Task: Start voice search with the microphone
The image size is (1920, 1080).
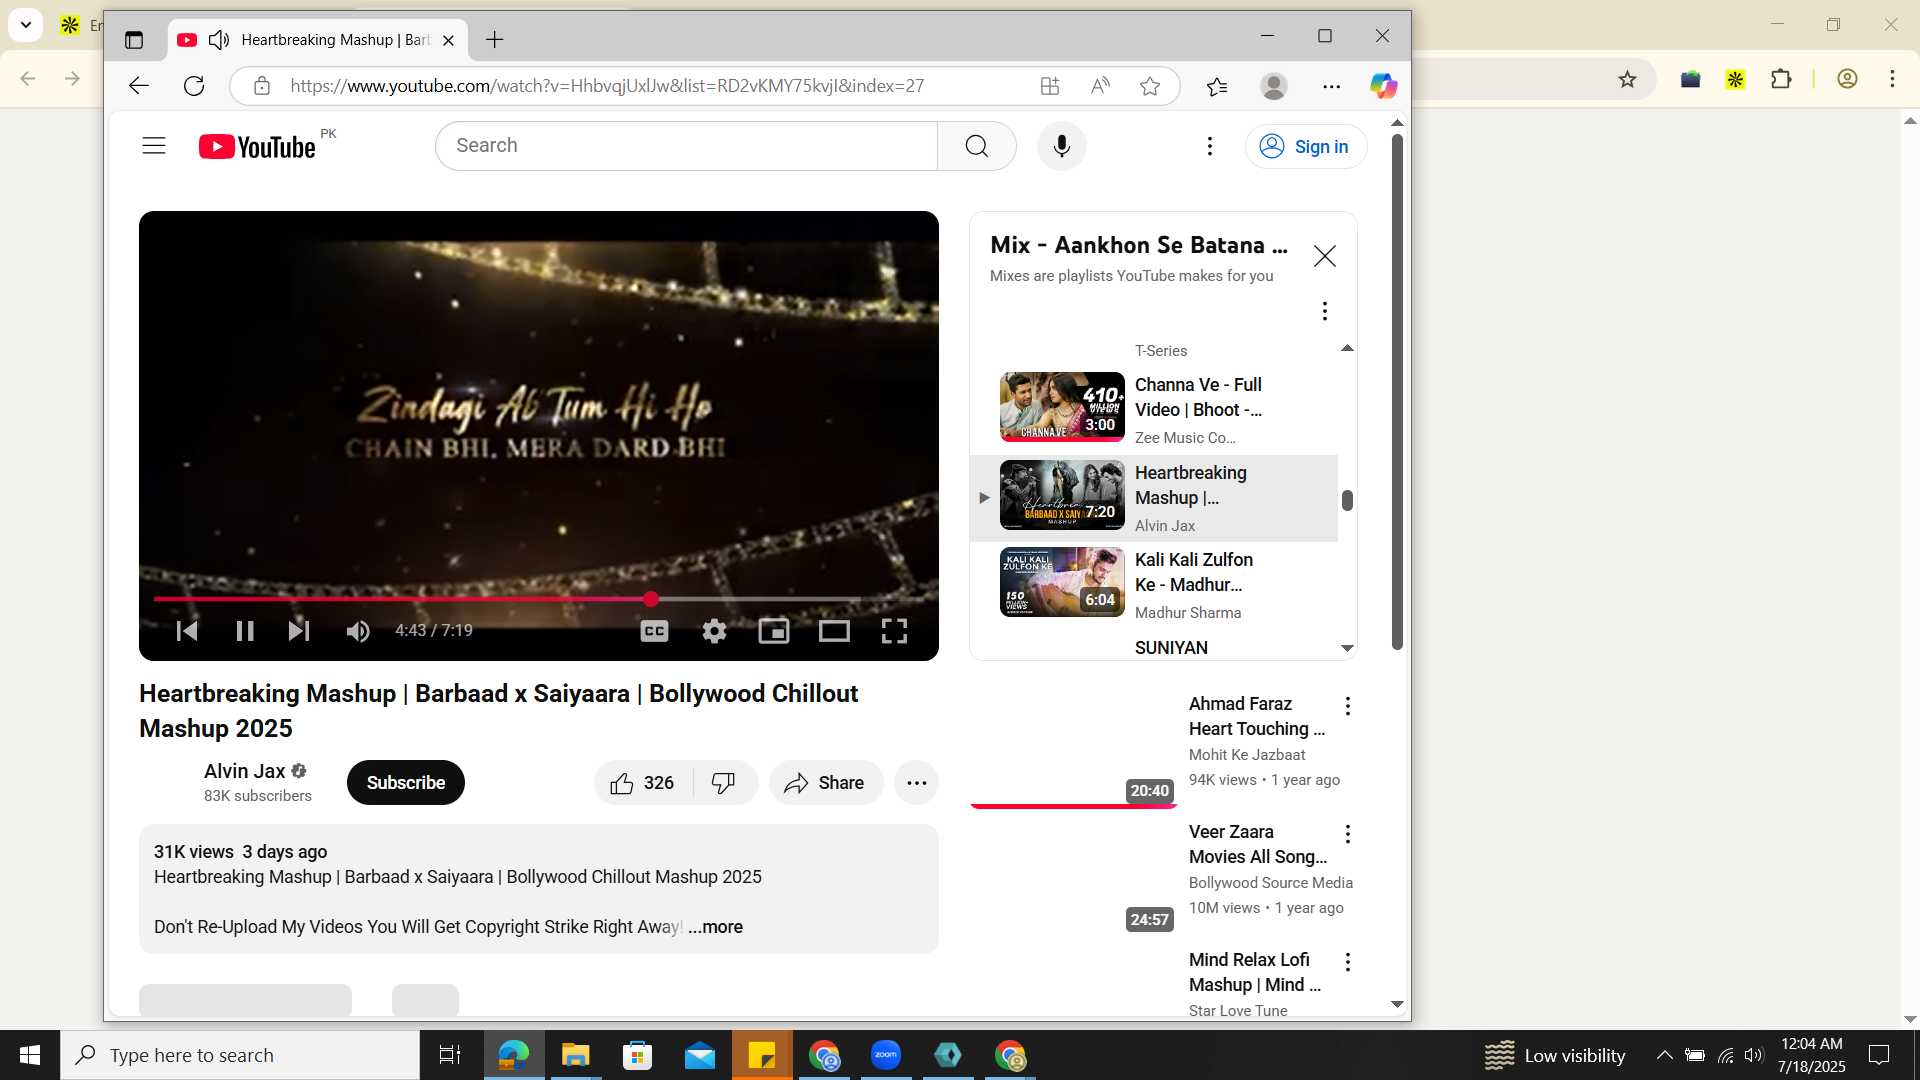Action: (x=1062, y=146)
